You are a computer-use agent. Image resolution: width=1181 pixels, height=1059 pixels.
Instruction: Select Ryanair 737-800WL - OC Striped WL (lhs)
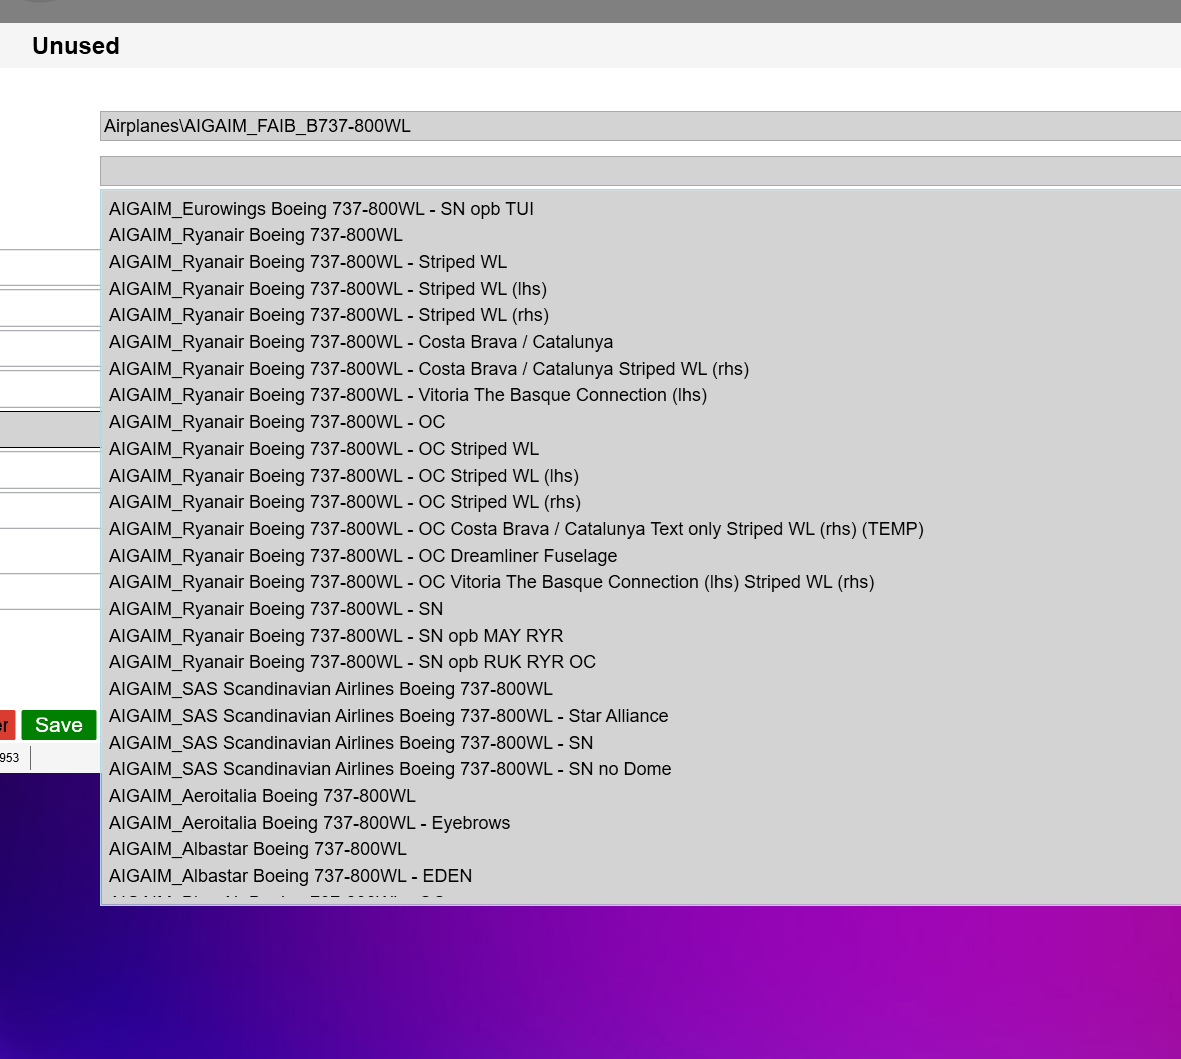(x=343, y=476)
